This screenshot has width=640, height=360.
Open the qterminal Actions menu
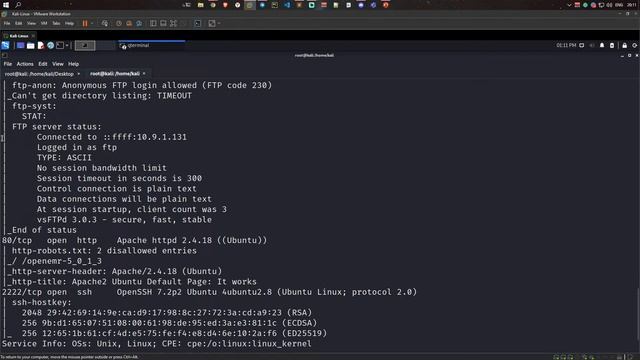point(25,64)
